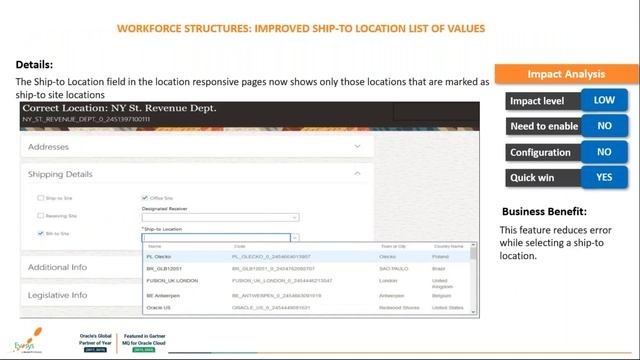Click scrollbar up arrow in location list
The width and height of the screenshot is (640, 360).
coord(473,245)
